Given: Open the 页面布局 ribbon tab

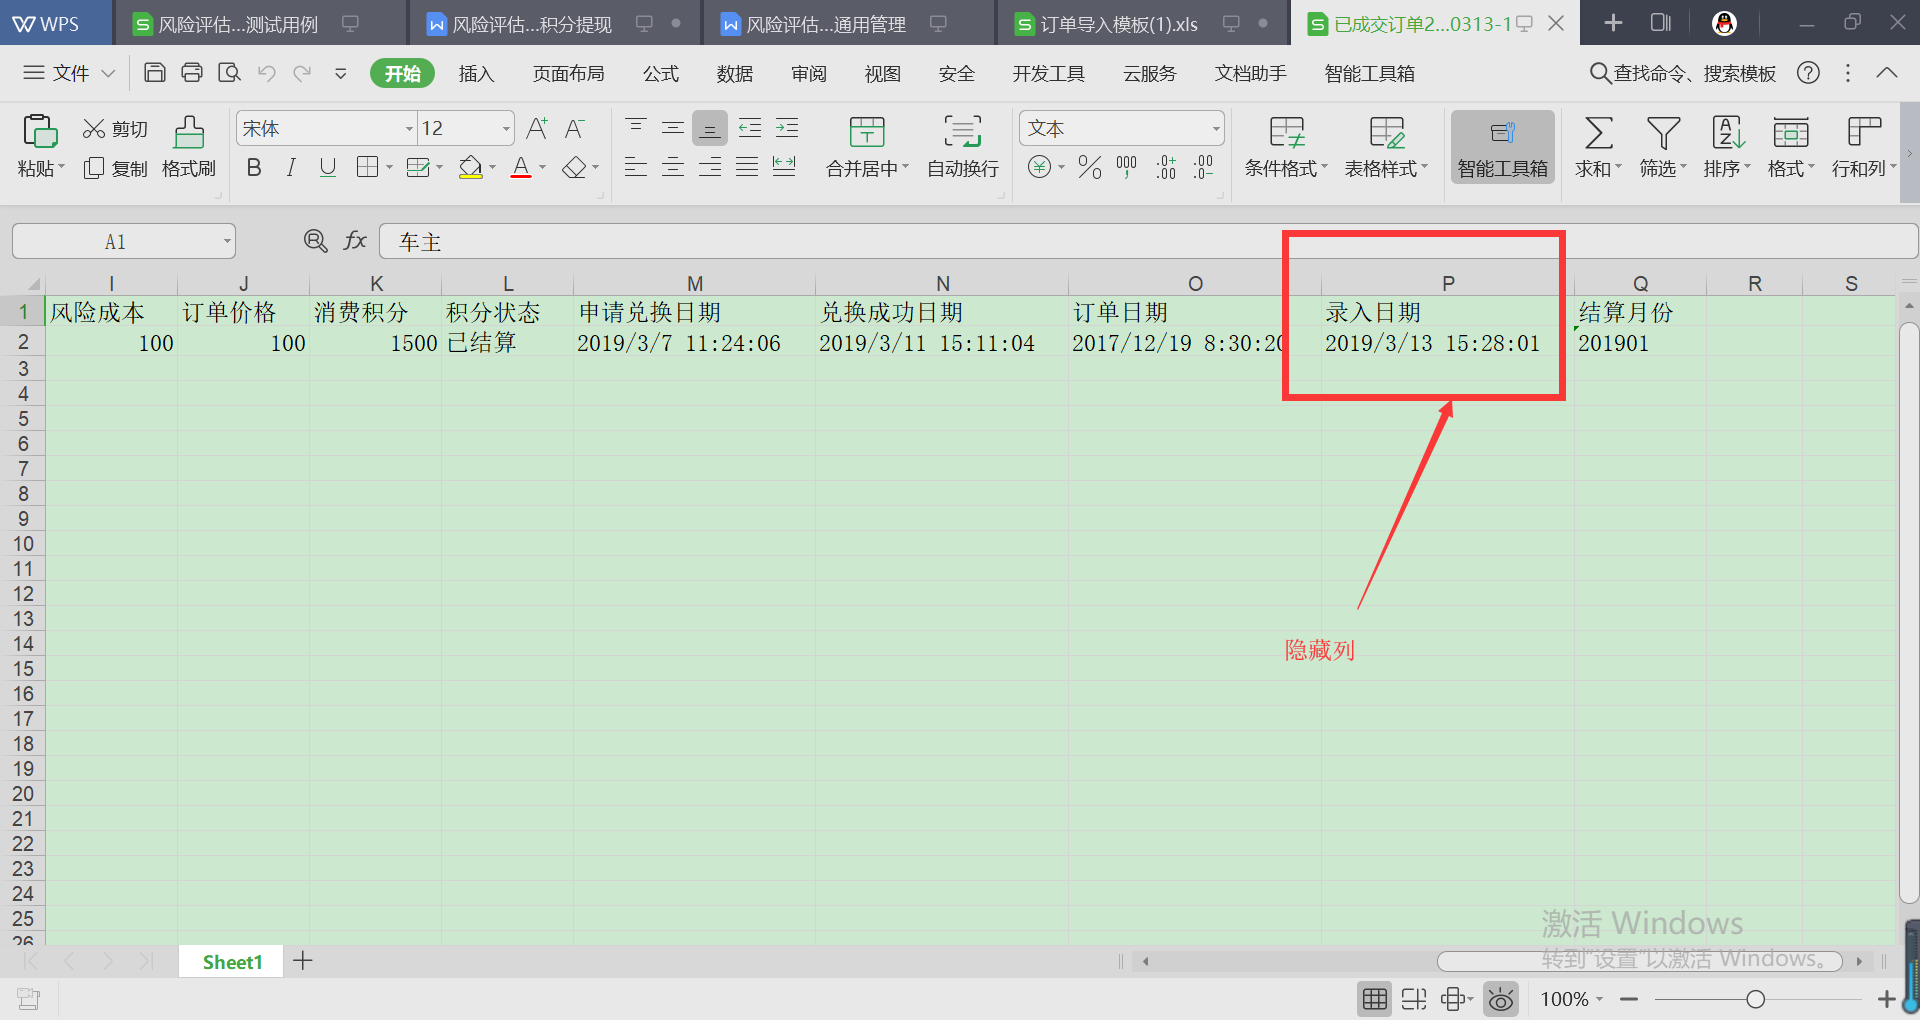Looking at the screenshot, I should [x=568, y=73].
